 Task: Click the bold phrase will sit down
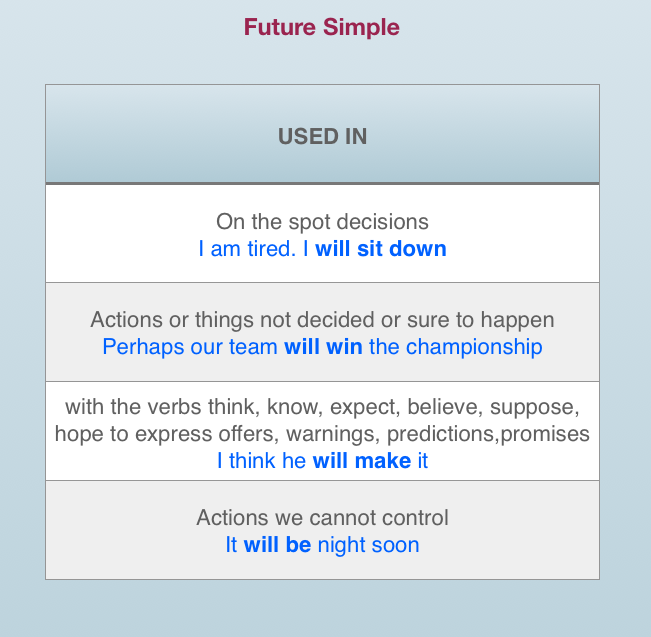tap(381, 249)
